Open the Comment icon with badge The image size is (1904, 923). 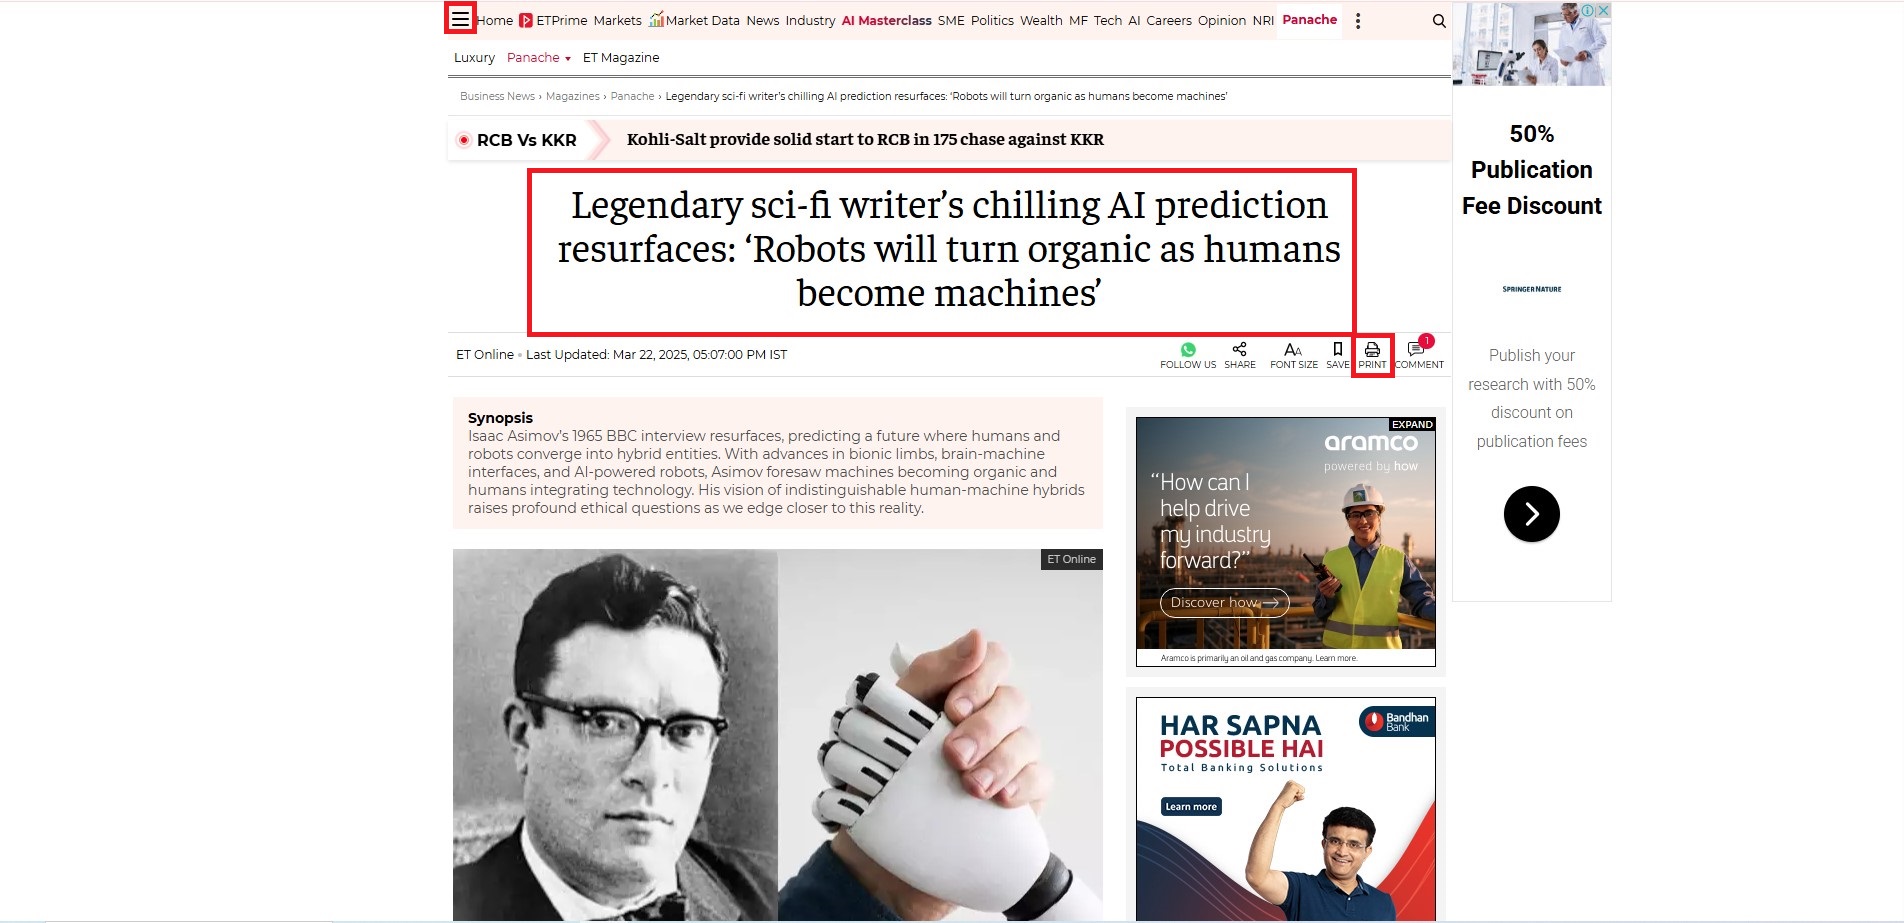tap(1419, 354)
